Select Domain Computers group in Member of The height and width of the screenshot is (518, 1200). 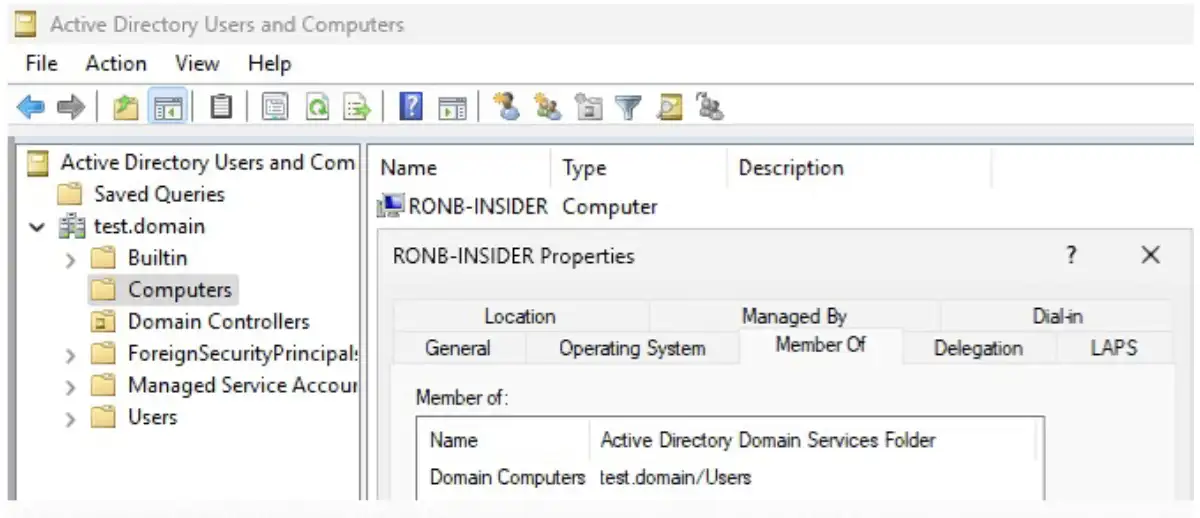[x=507, y=478]
